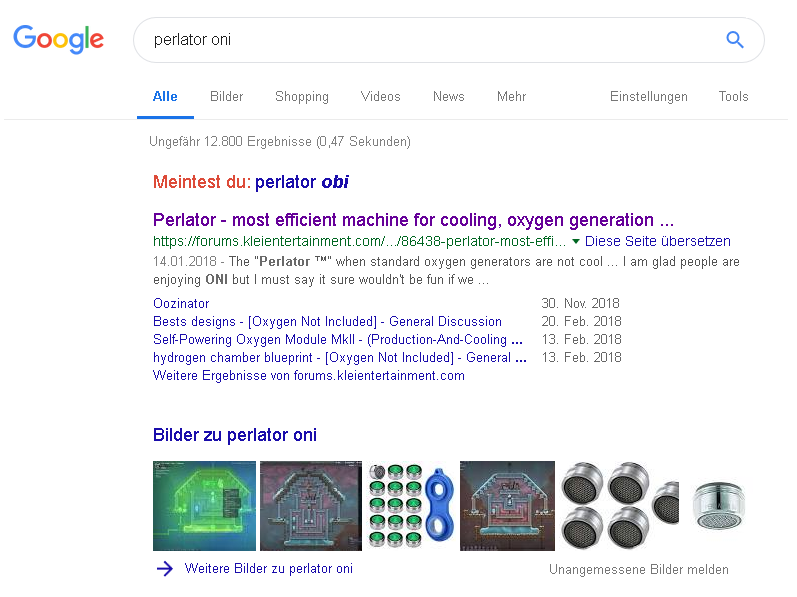Open the Tools options
797x597 pixels.
tap(733, 97)
